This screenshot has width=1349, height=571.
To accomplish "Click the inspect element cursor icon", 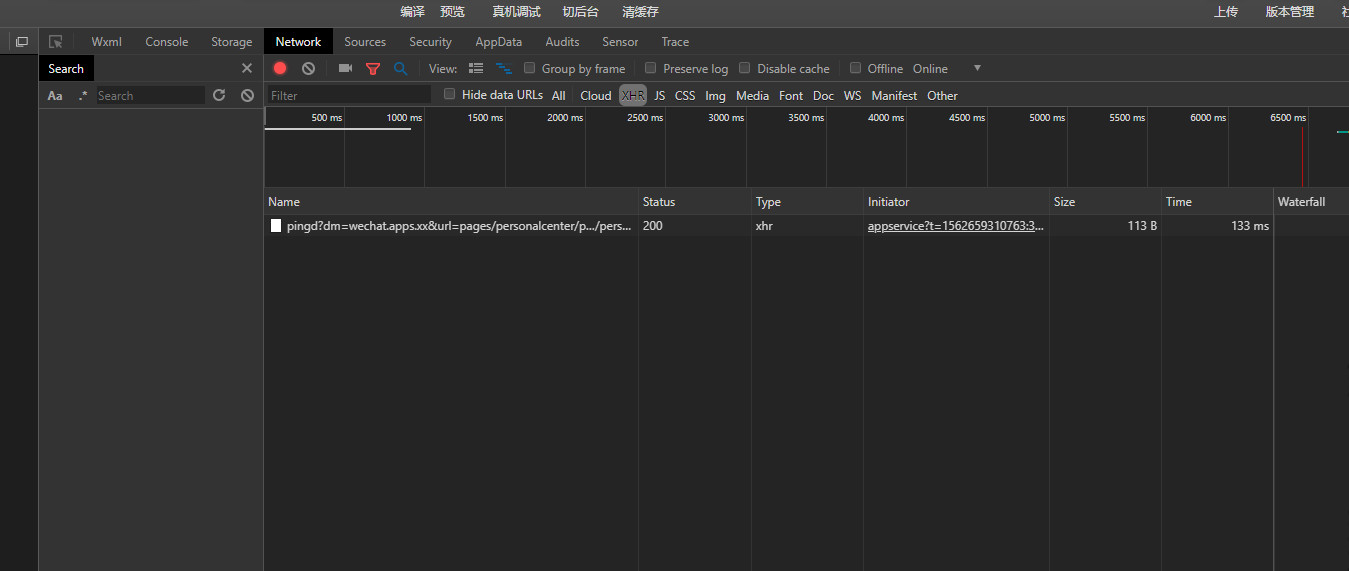I will click(56, 42).
